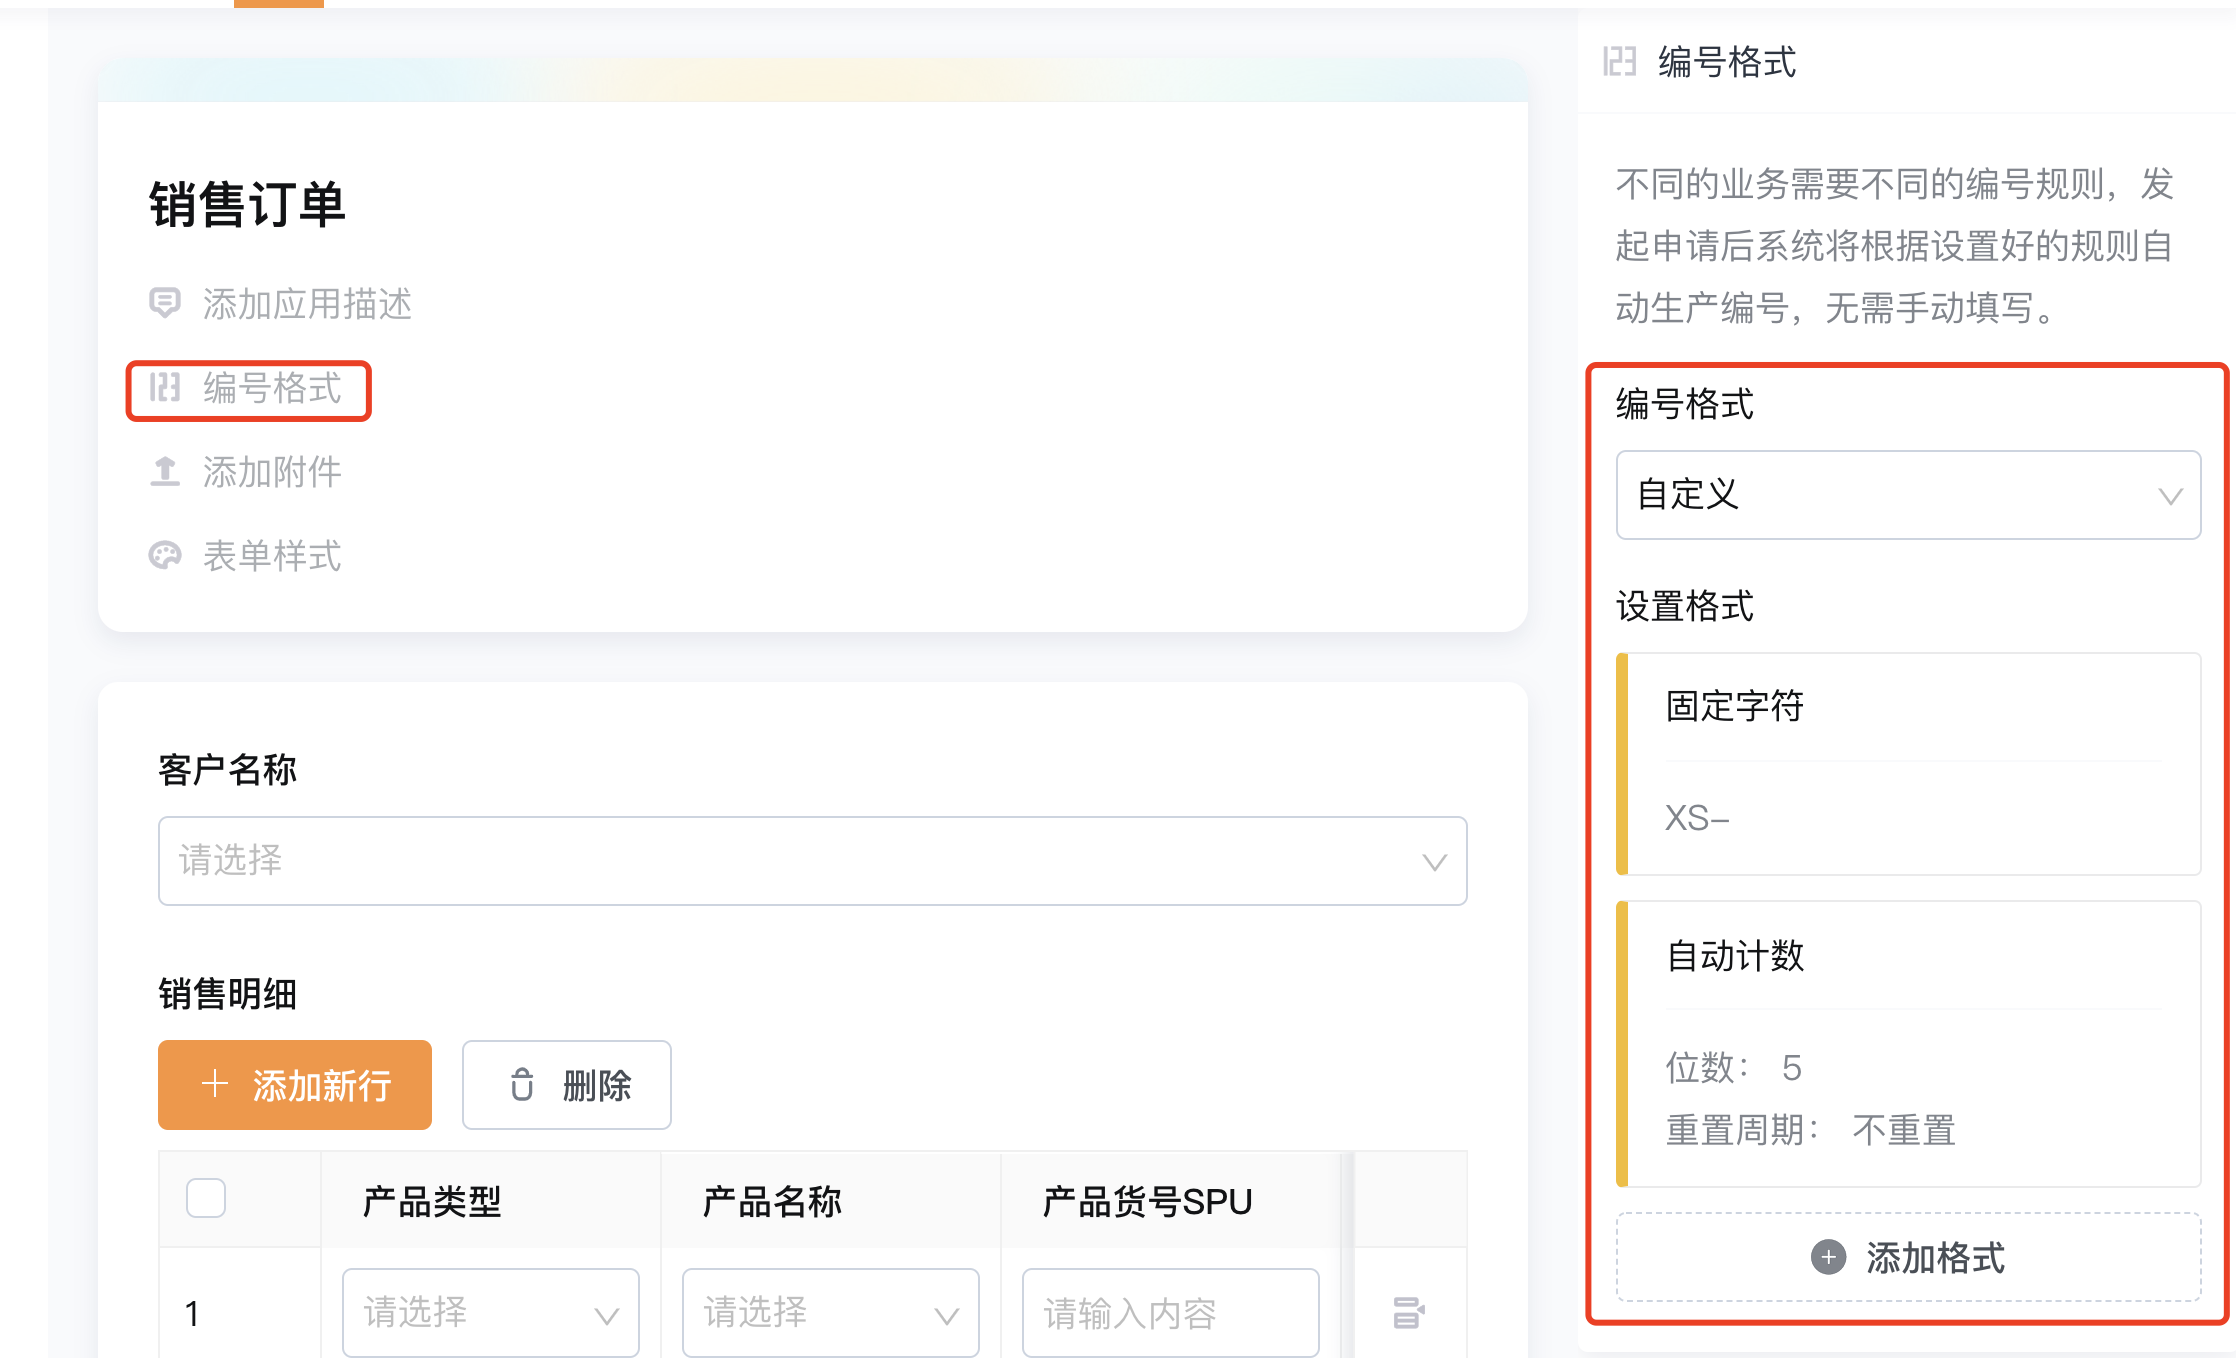Open the 产品名称 dropdown in row 1
This screenshot has height=1358, width=2236.
point(831,1313)
